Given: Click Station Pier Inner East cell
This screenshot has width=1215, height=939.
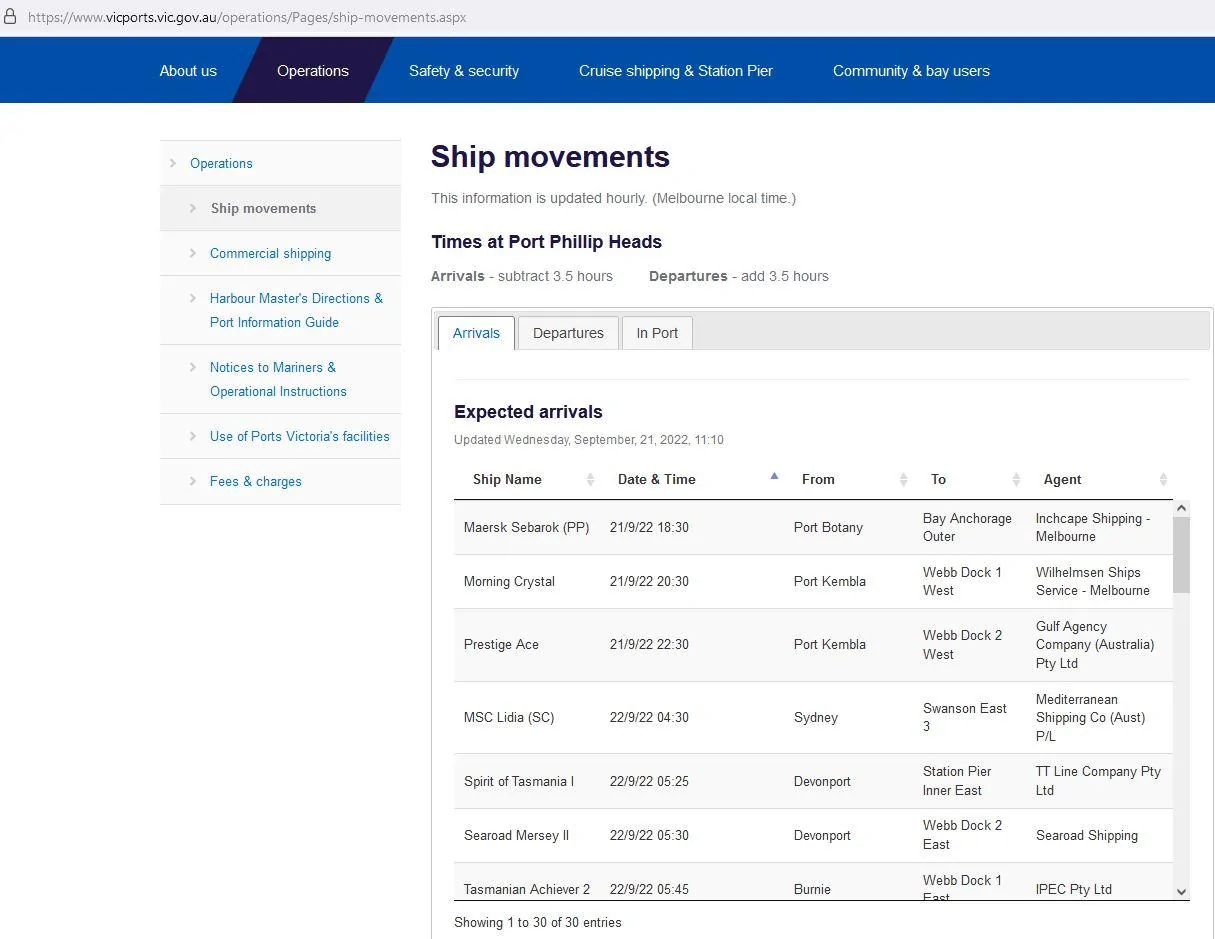Looking at the screenshot, I should pos(957,781).
